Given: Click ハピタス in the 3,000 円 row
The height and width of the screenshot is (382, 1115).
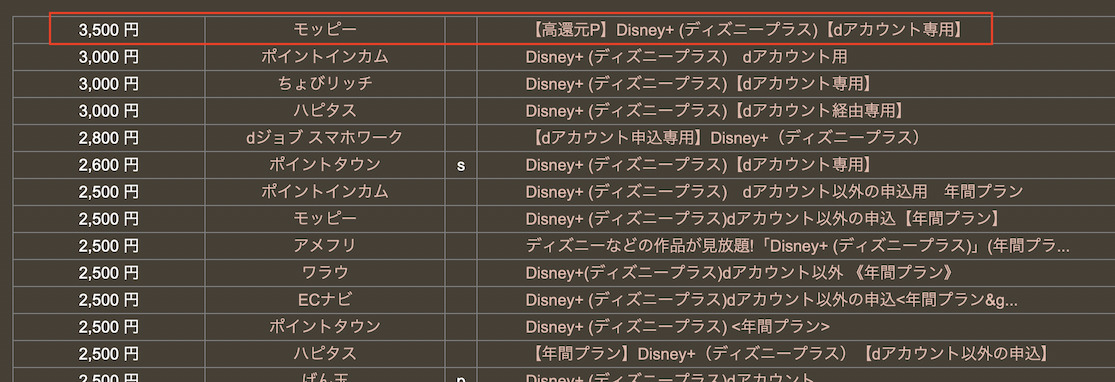Looking at the screenshot, I should click(325, 111).
